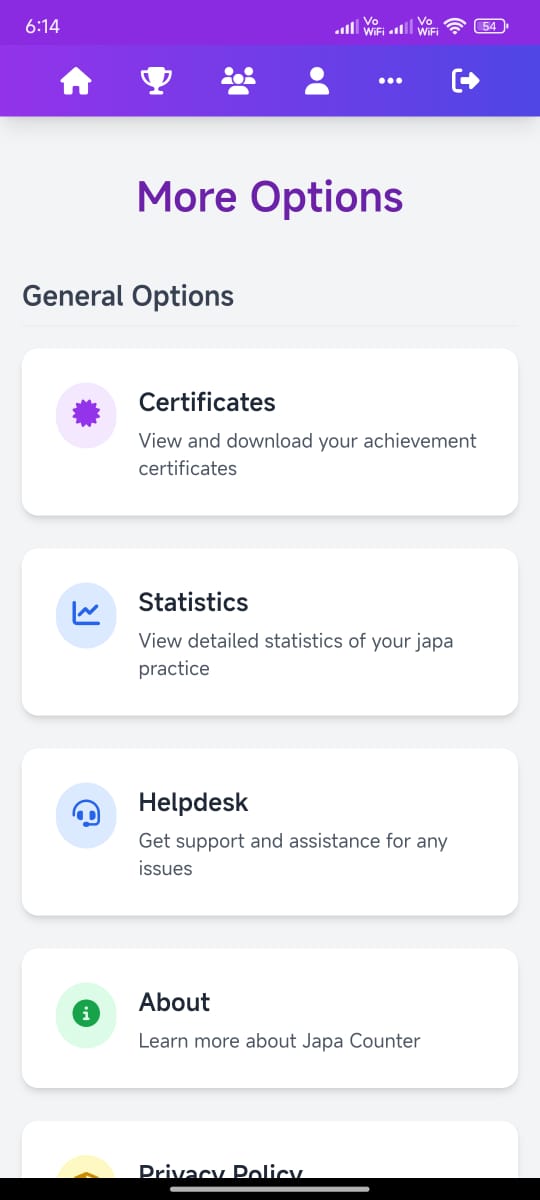Tap the three-dots more icon
540x1200 pixels.
coord(391,81)
